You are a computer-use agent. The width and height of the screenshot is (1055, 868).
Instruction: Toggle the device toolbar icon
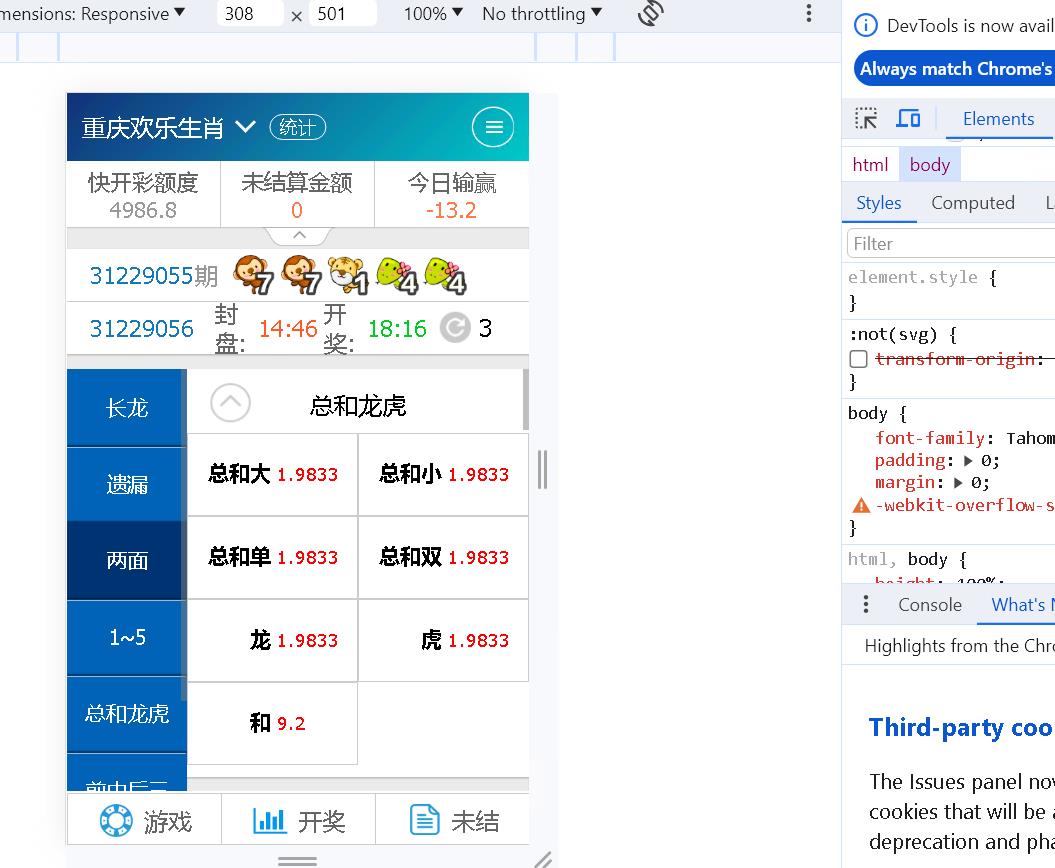point(908,118)
